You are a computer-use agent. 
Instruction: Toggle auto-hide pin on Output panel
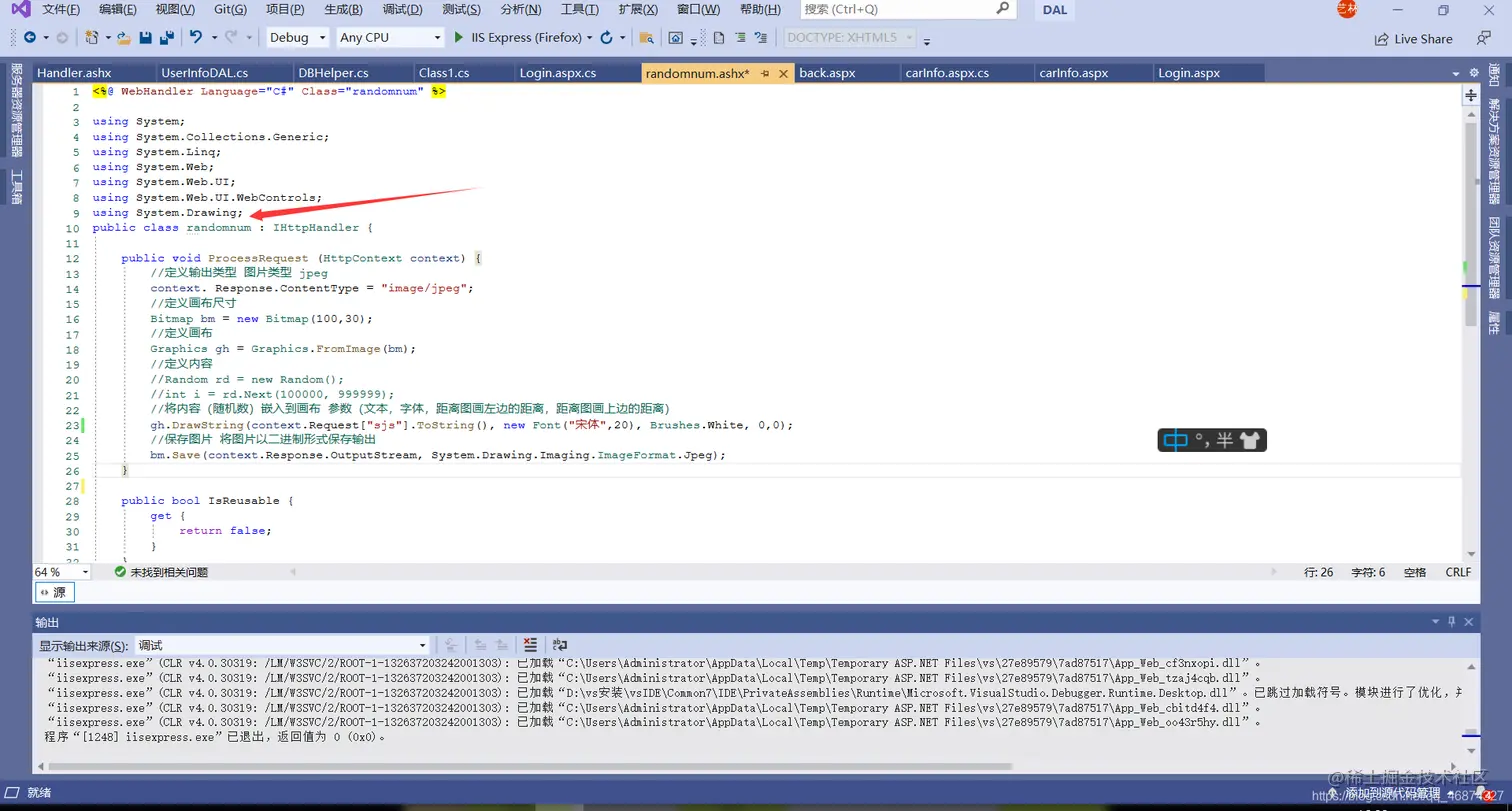(1452, 622)
